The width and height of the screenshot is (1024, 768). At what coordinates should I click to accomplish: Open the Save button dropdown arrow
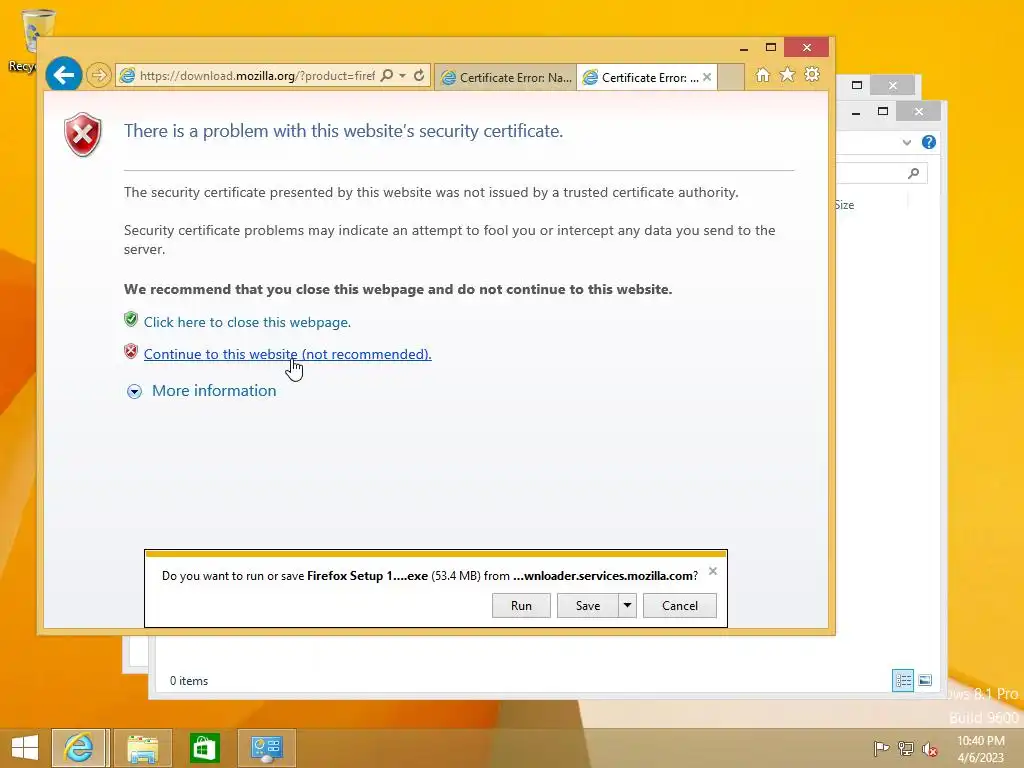(x=627, y=605)
